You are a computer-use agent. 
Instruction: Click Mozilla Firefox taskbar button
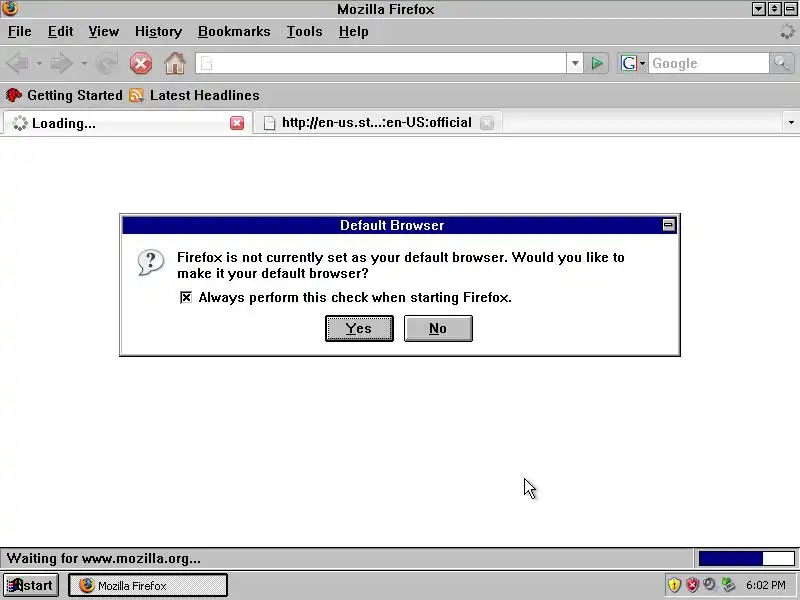pyautogui.click(x=148, y=585)
